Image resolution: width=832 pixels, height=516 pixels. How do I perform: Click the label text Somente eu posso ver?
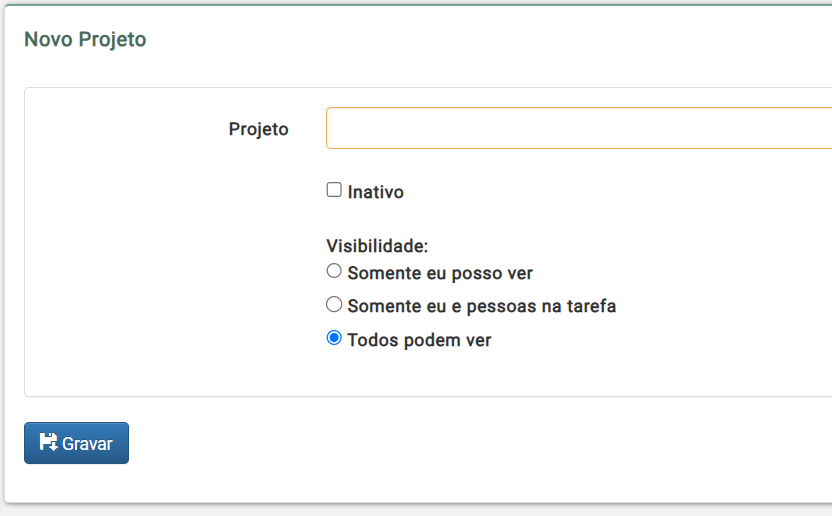(x=440, y=273)
